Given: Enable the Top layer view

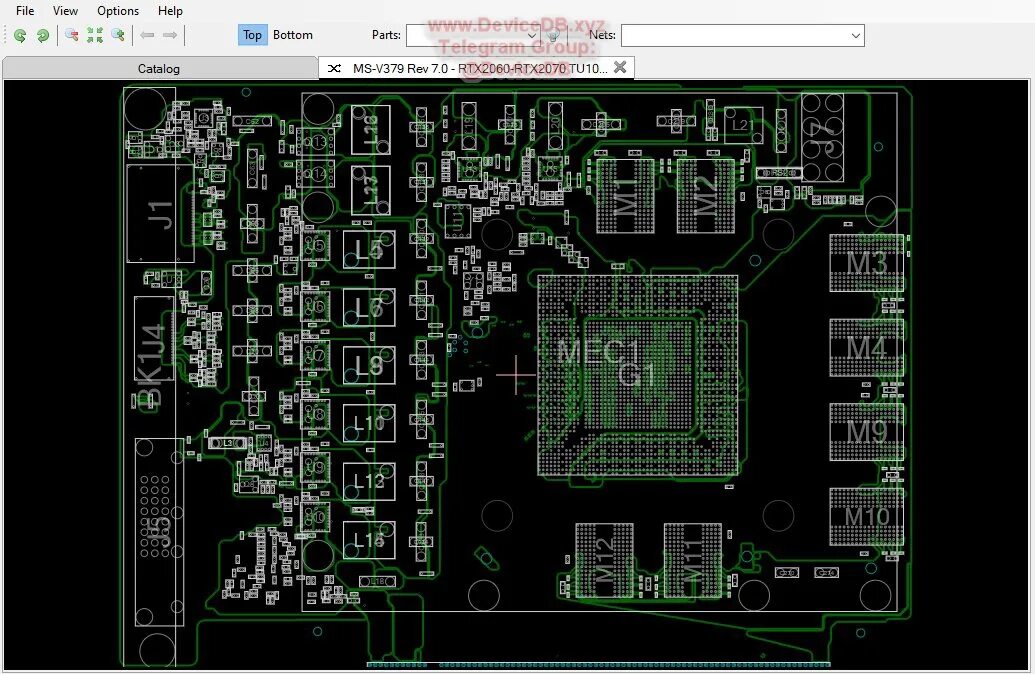Looking at the screenshot, I should (251, 35).
